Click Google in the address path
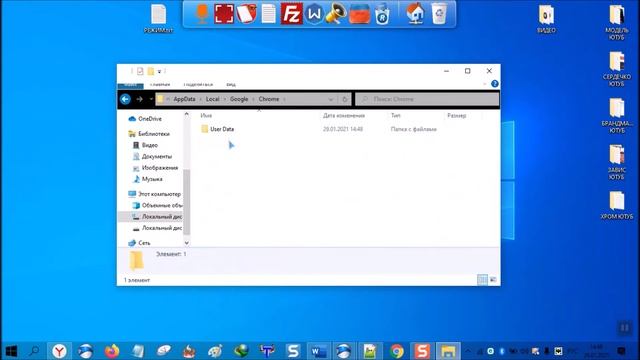 coord(239,99)
